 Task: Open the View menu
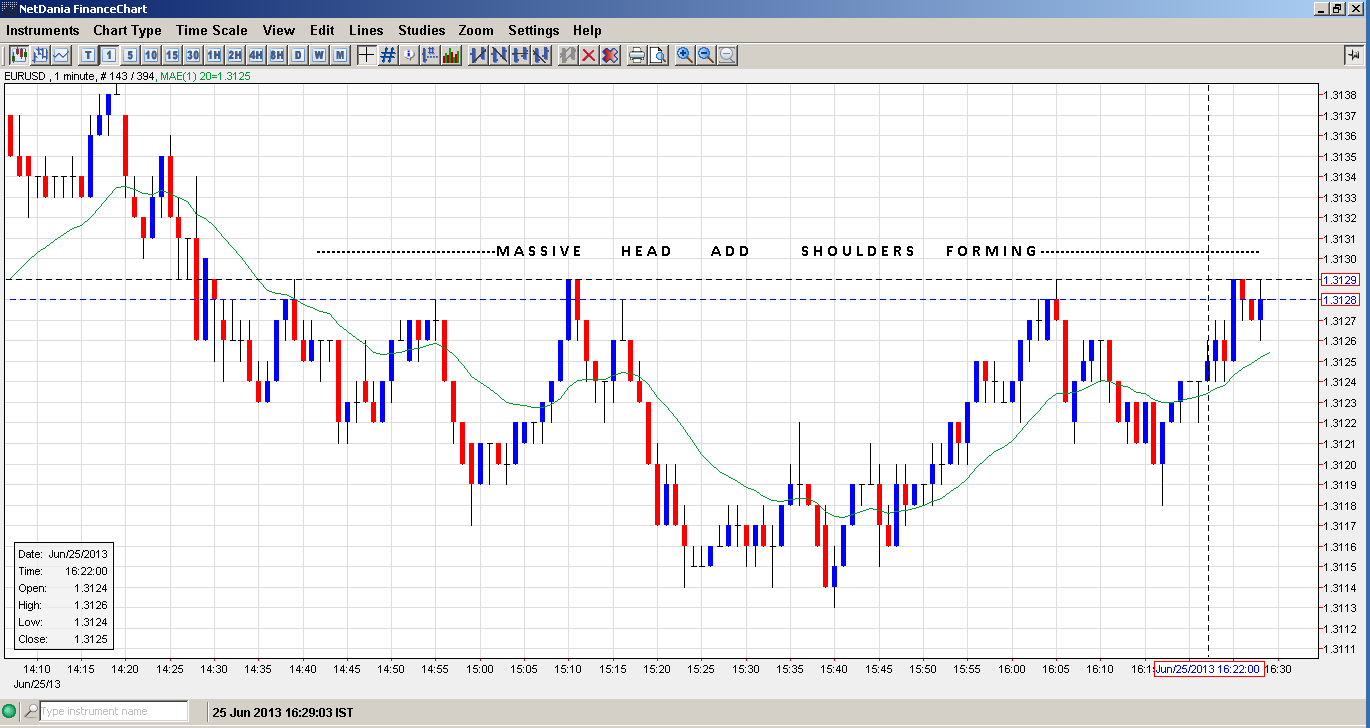click(x=279, y=30)
